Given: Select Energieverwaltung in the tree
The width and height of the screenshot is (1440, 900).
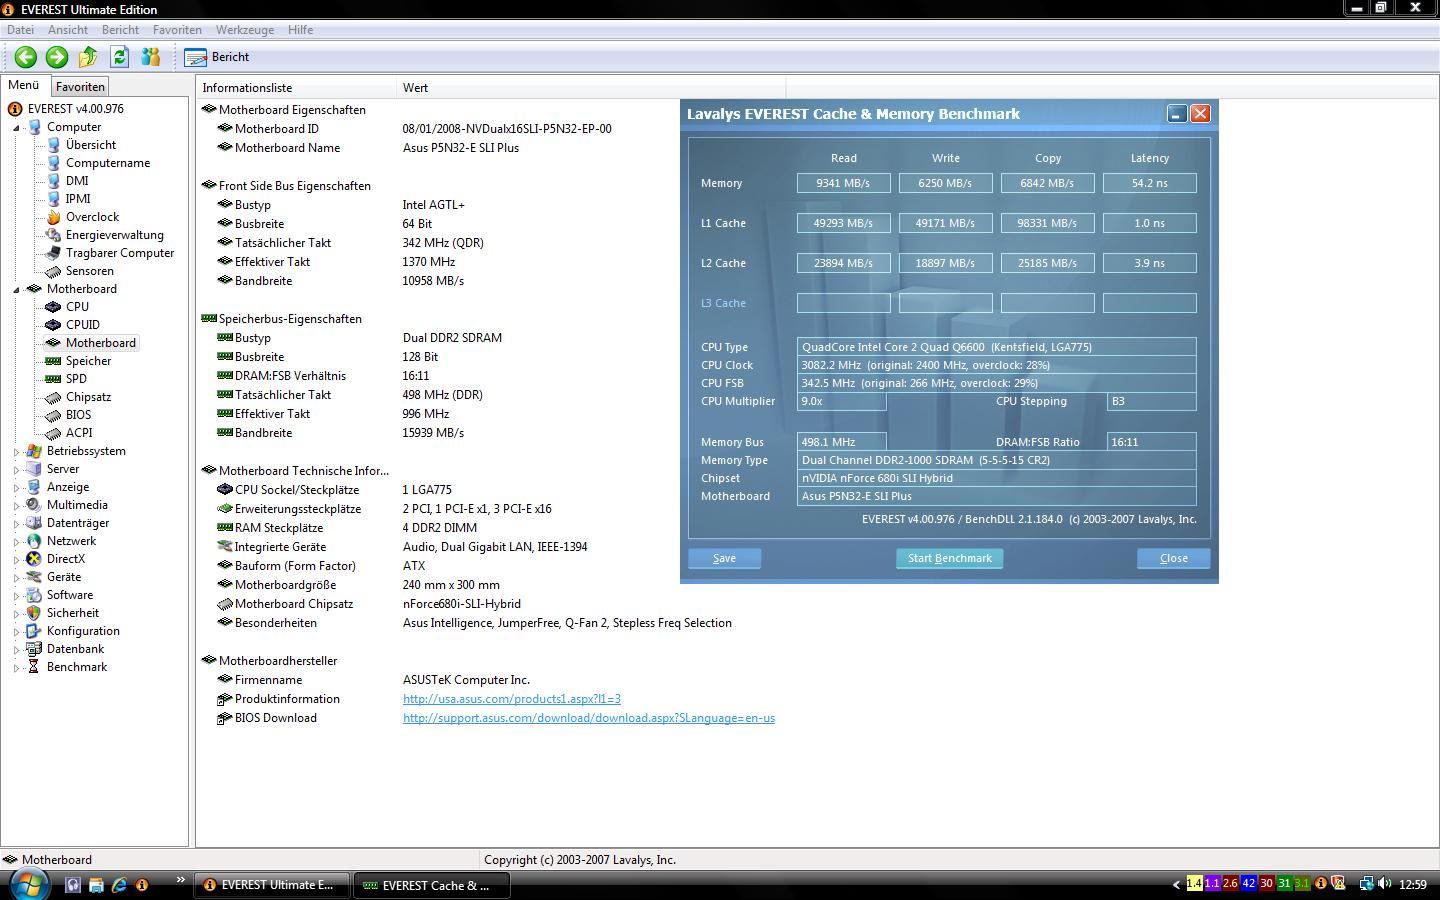Looking at the screenshot, I should [x=114, y=235].
